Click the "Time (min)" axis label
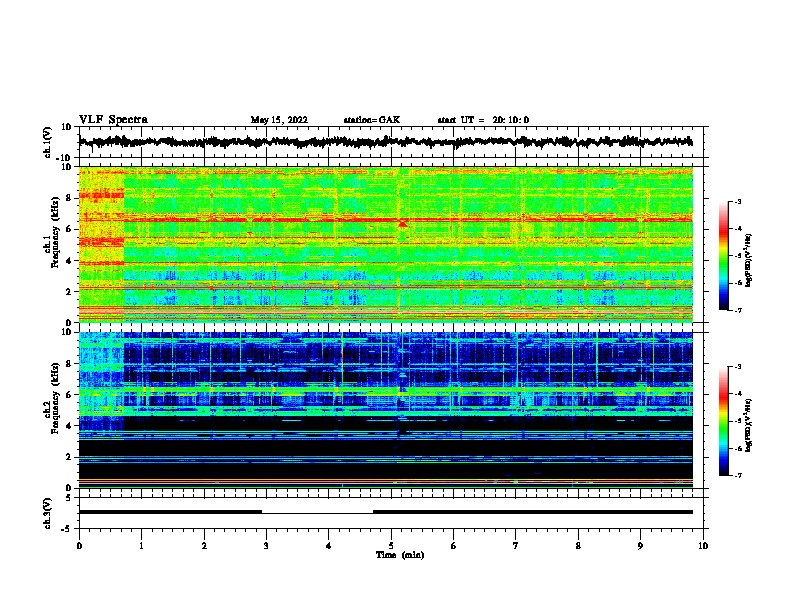Viewport: 792px width, 612px height. point(400,555)
